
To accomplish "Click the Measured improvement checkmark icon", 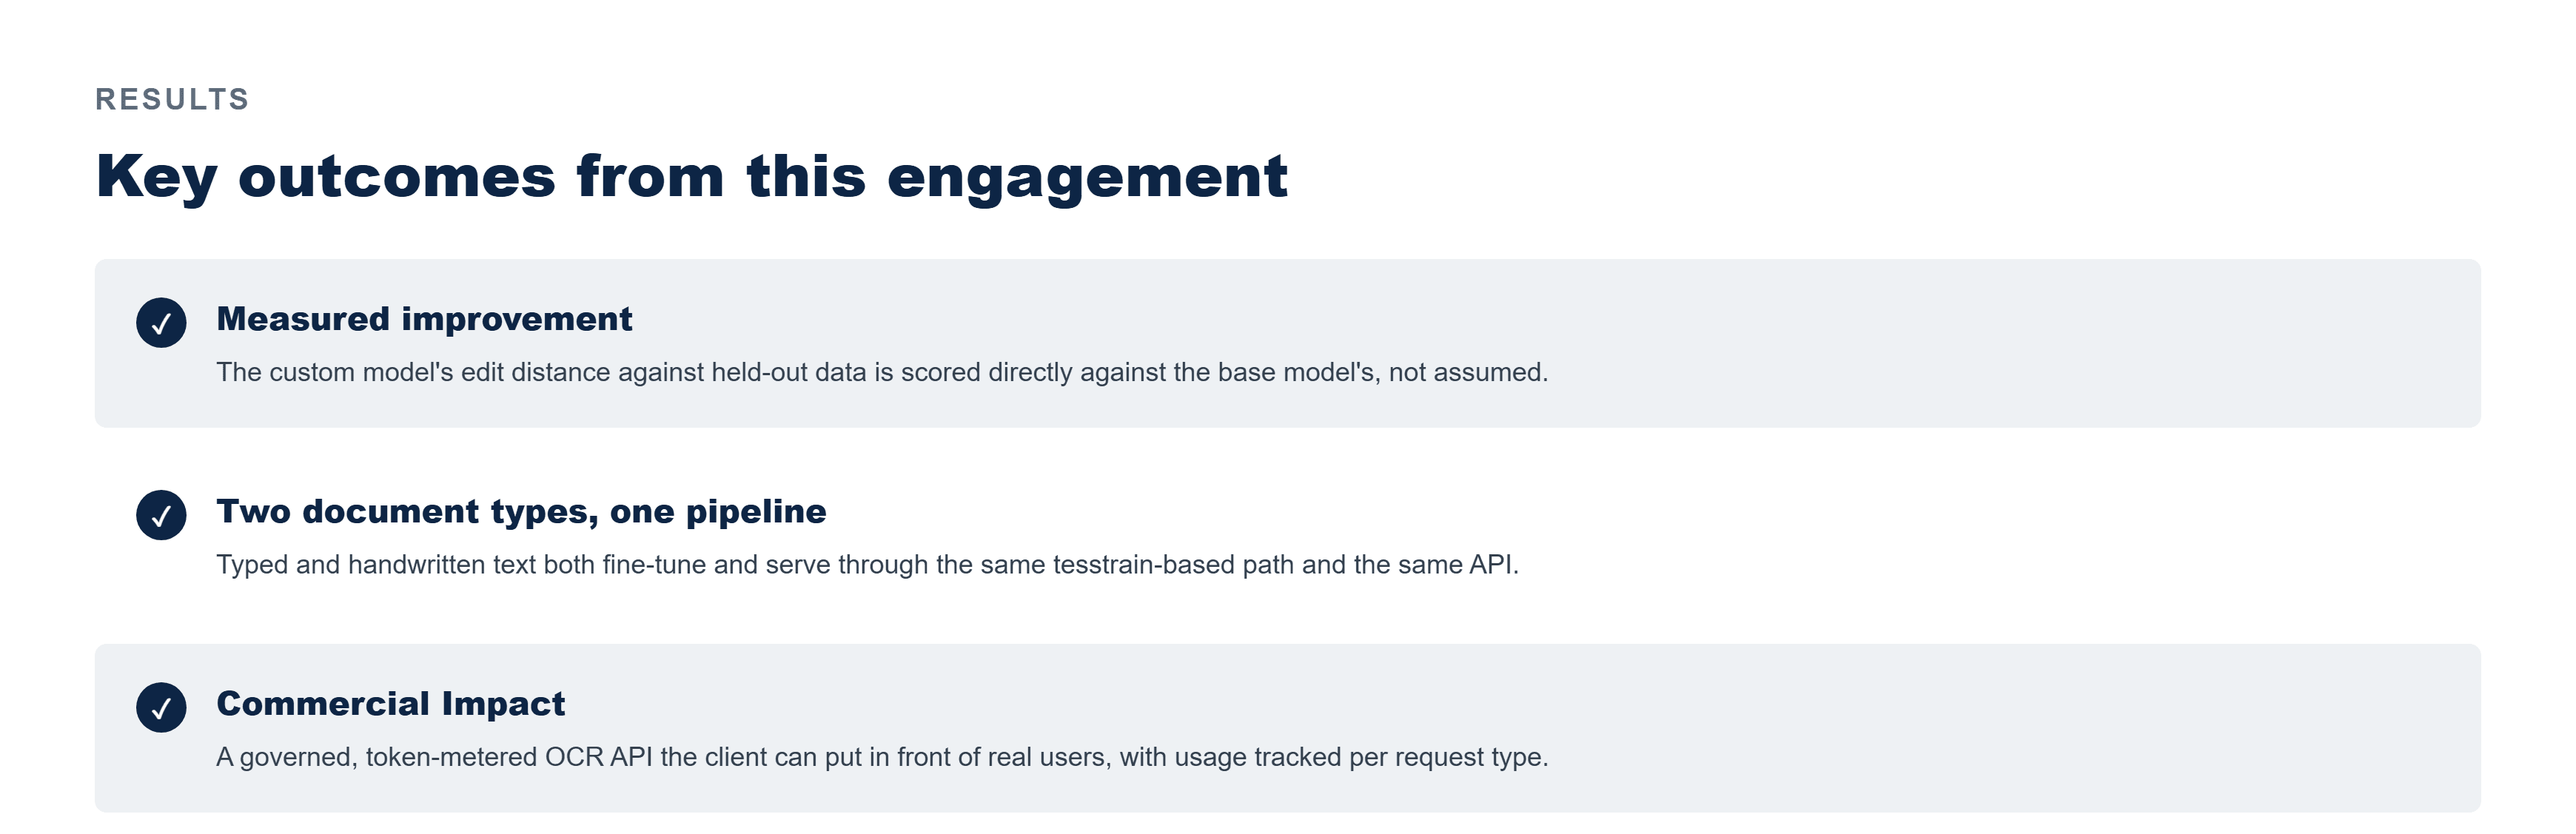I will 161,322.
